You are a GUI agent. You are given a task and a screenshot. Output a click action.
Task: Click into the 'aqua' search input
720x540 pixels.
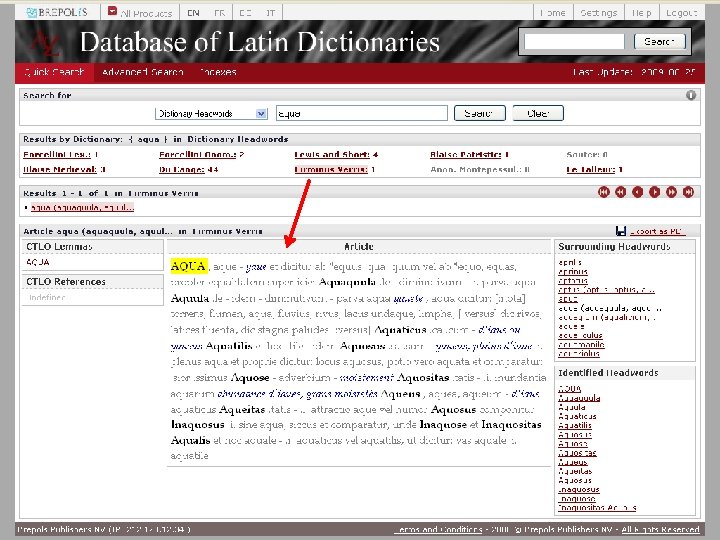tap(362, 113)
